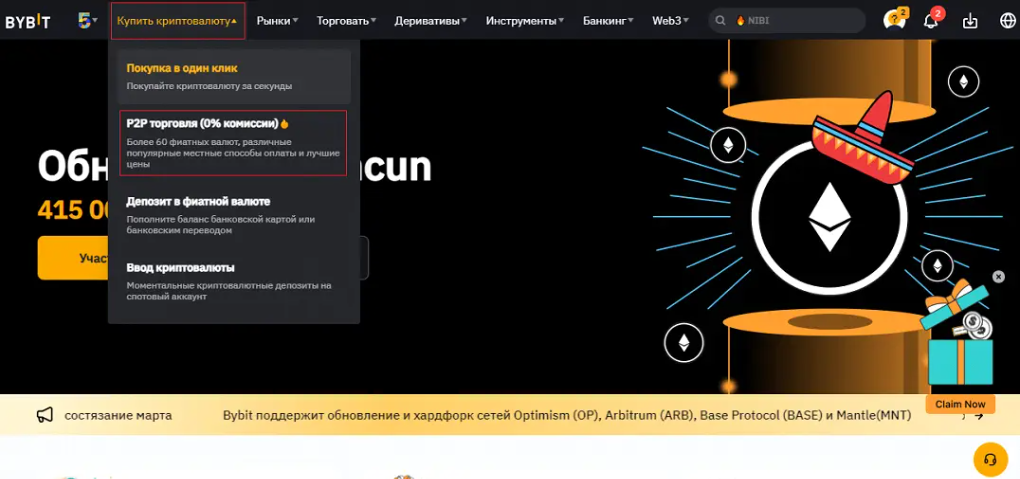Expand the Банкинг dropdown
This screenshot has width=1020, height=479.
tap(608, 21)
